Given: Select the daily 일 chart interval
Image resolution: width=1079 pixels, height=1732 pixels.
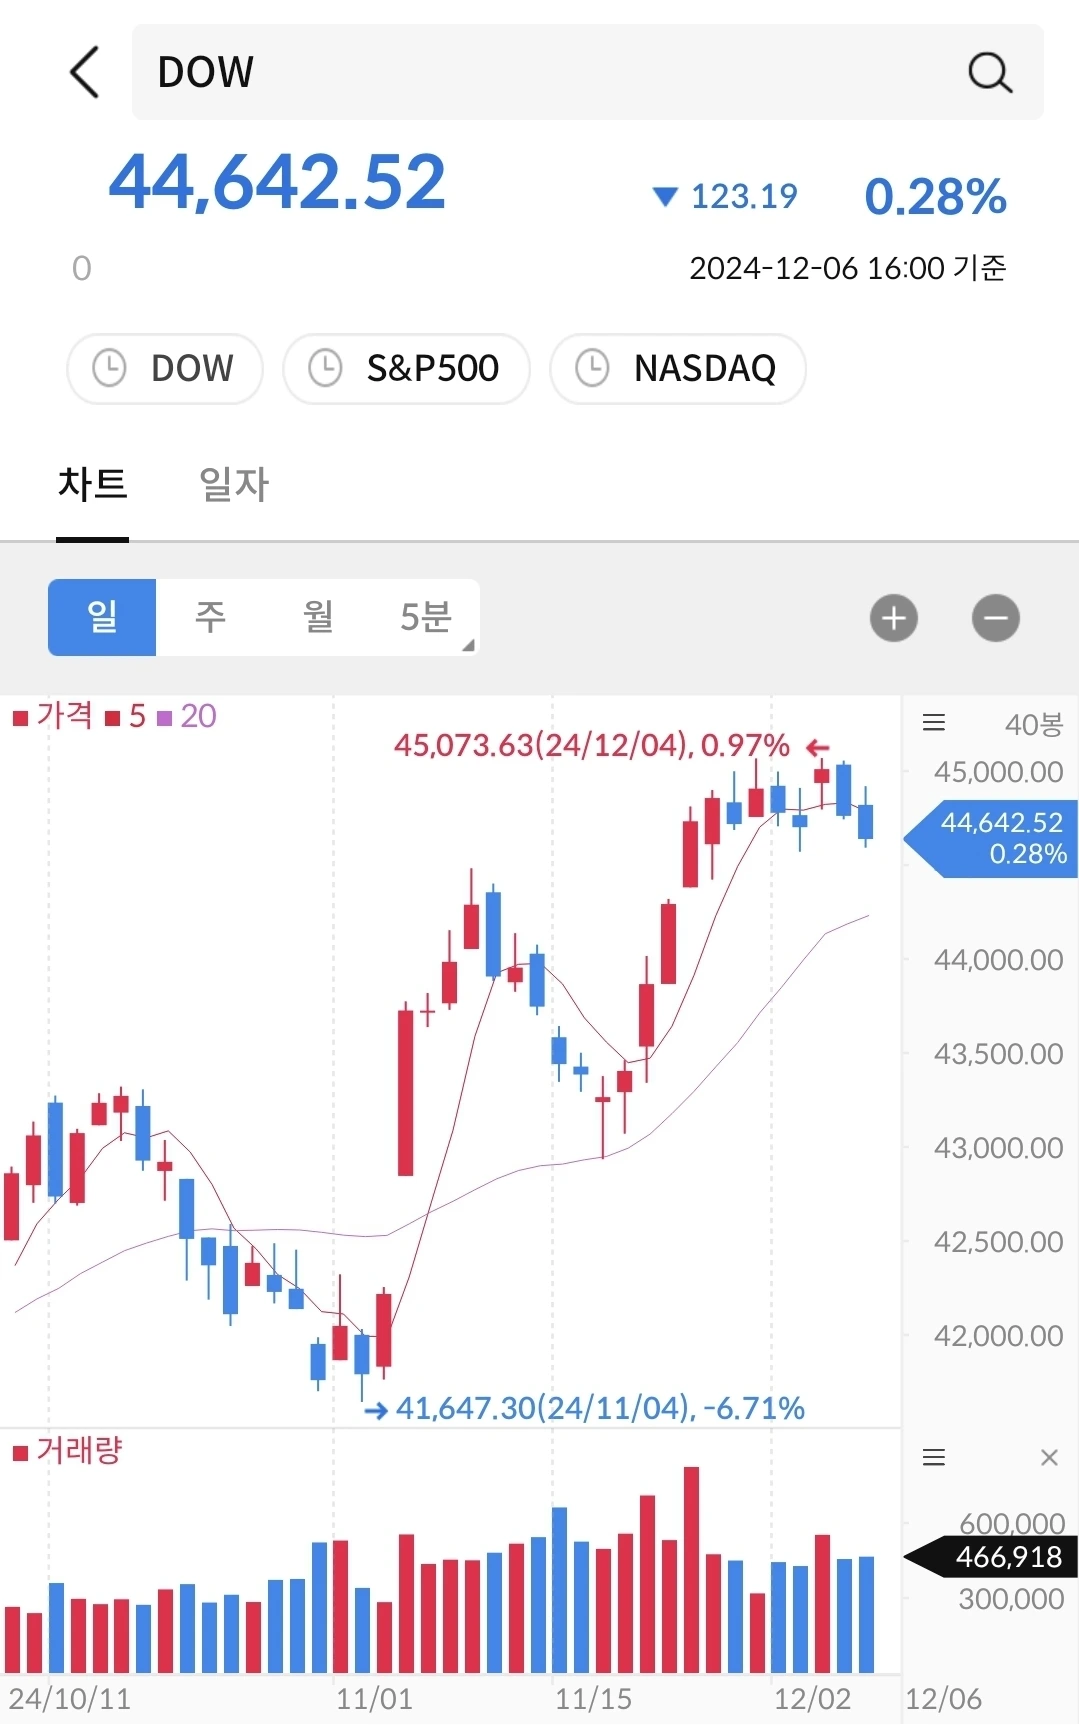Looking at the screenshot, I should 102,617.
